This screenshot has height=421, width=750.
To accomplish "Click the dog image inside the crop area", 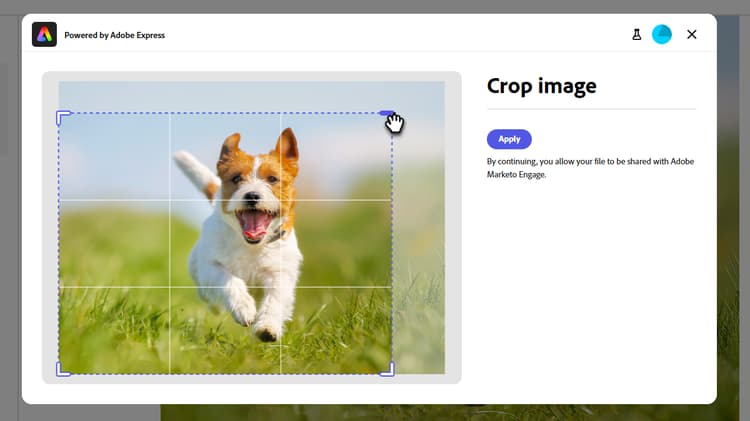I will click(225, 244).
